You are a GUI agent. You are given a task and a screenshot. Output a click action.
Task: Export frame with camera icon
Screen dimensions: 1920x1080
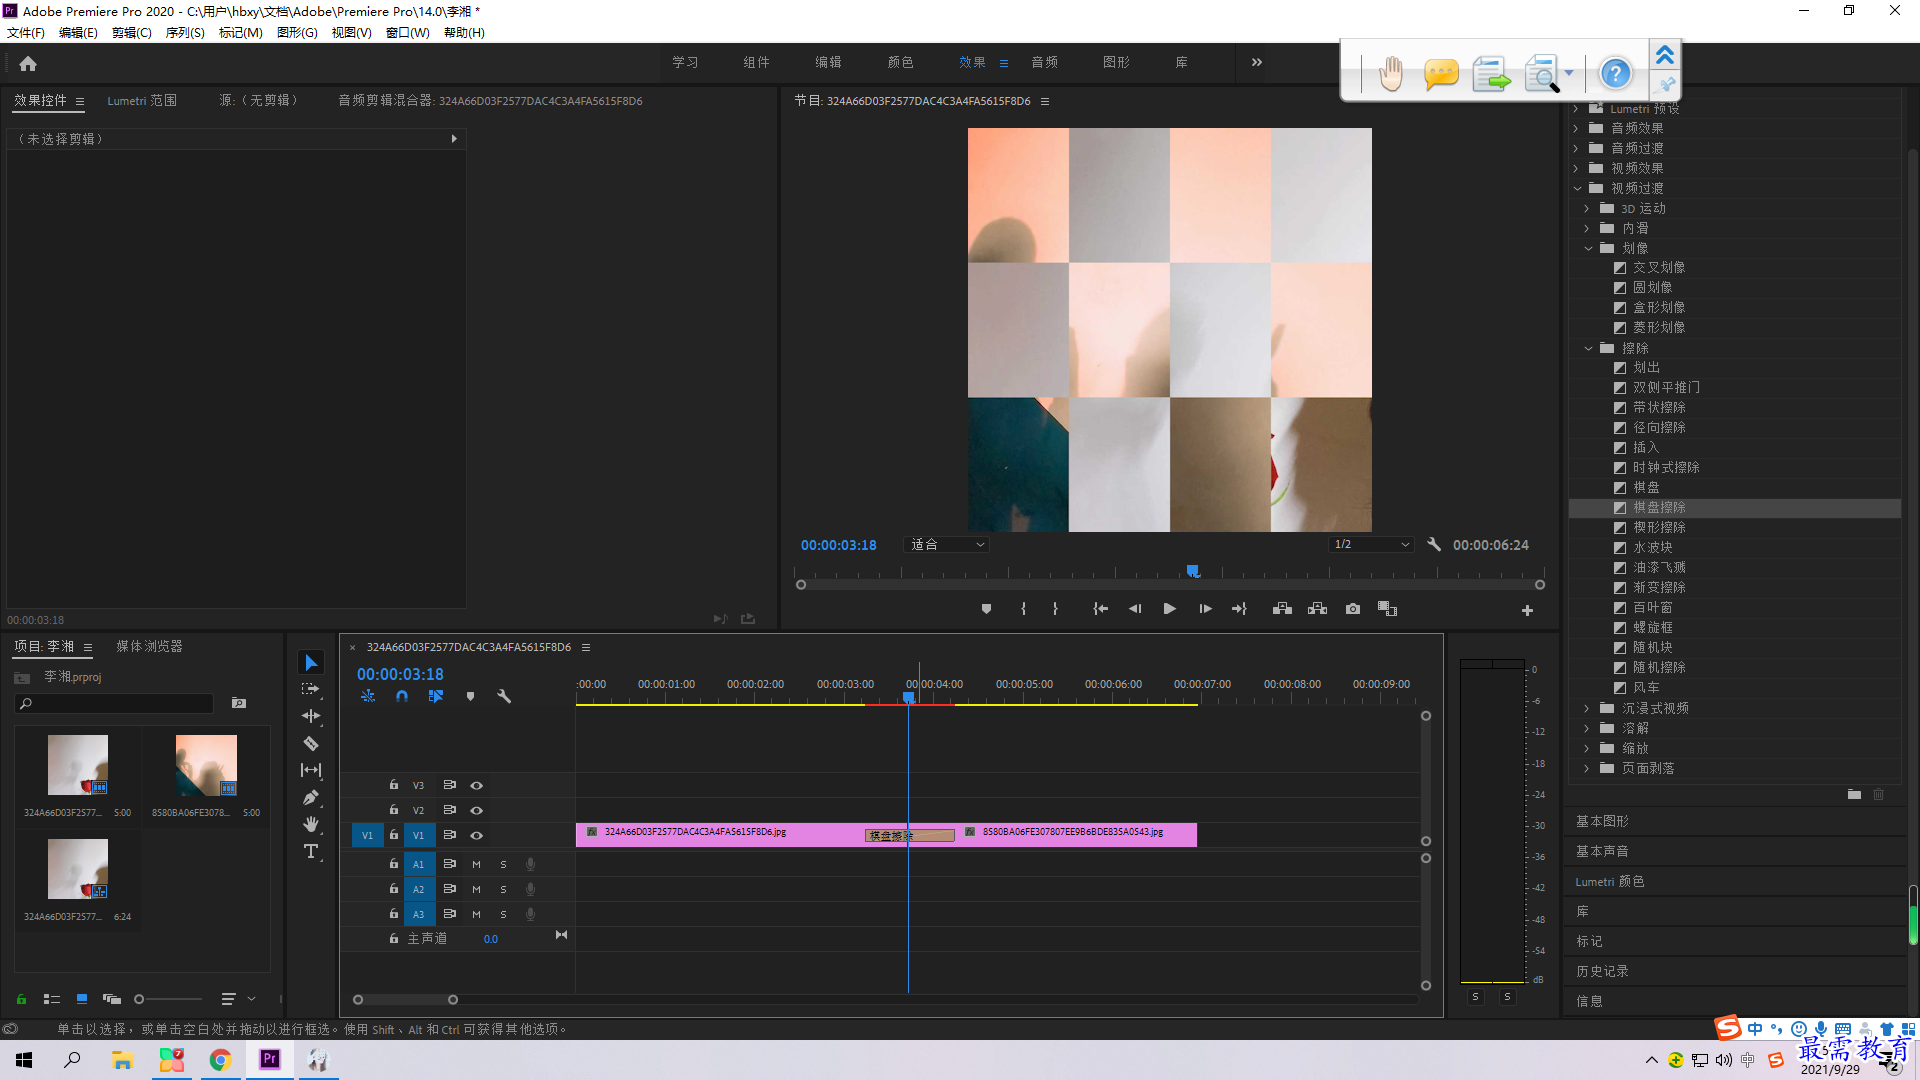click(1353, 609)
